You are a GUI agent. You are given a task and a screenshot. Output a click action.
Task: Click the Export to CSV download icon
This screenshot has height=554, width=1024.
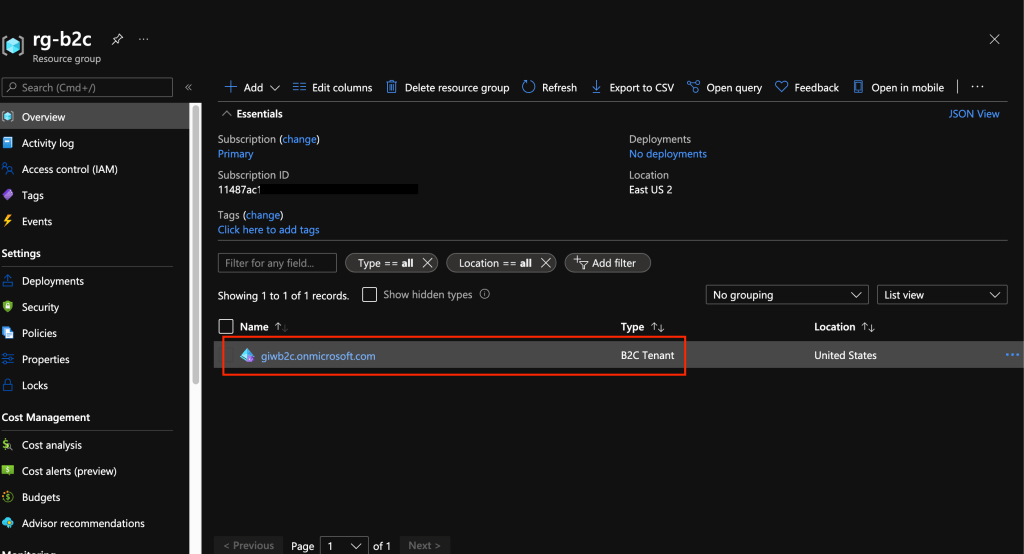tap(597, 88)
